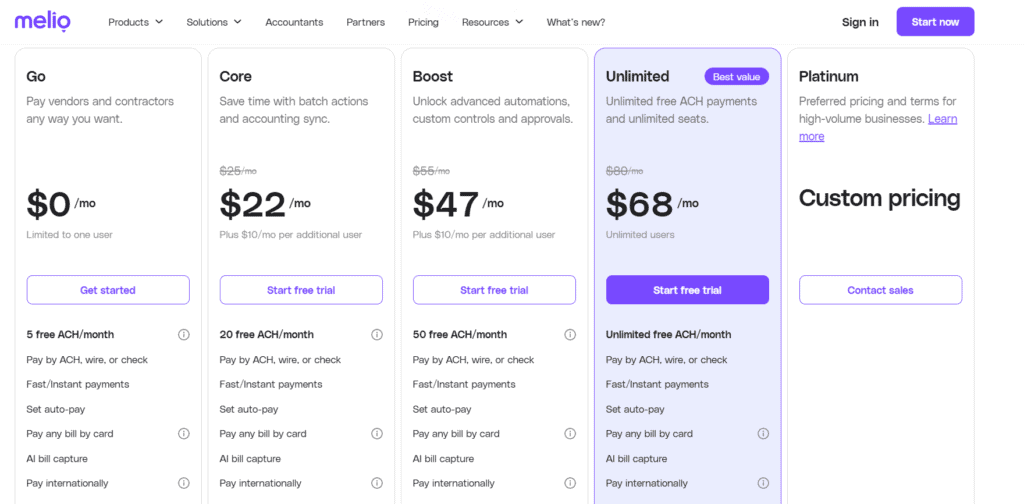Expand the Products dropdown menu
This screenshot has height=504, width=1024.
click(x=135, y=22)
